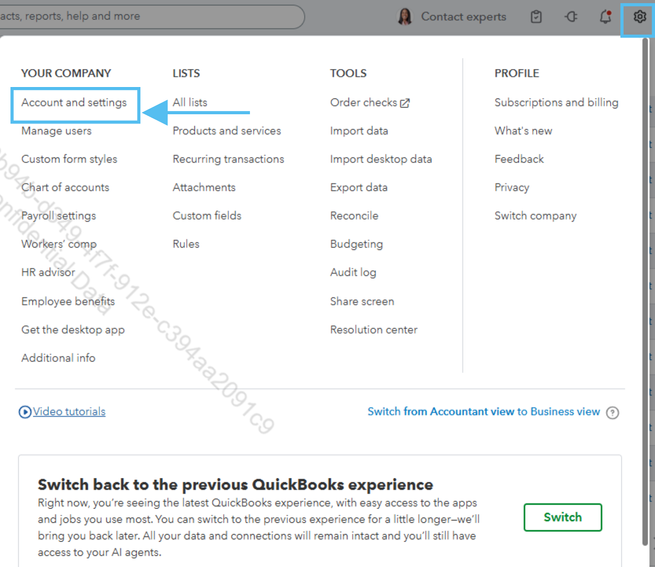This screenshot has width=655, height=567.
Task: Click the external link icon by Order checks
Action: (x=405, y=103)
